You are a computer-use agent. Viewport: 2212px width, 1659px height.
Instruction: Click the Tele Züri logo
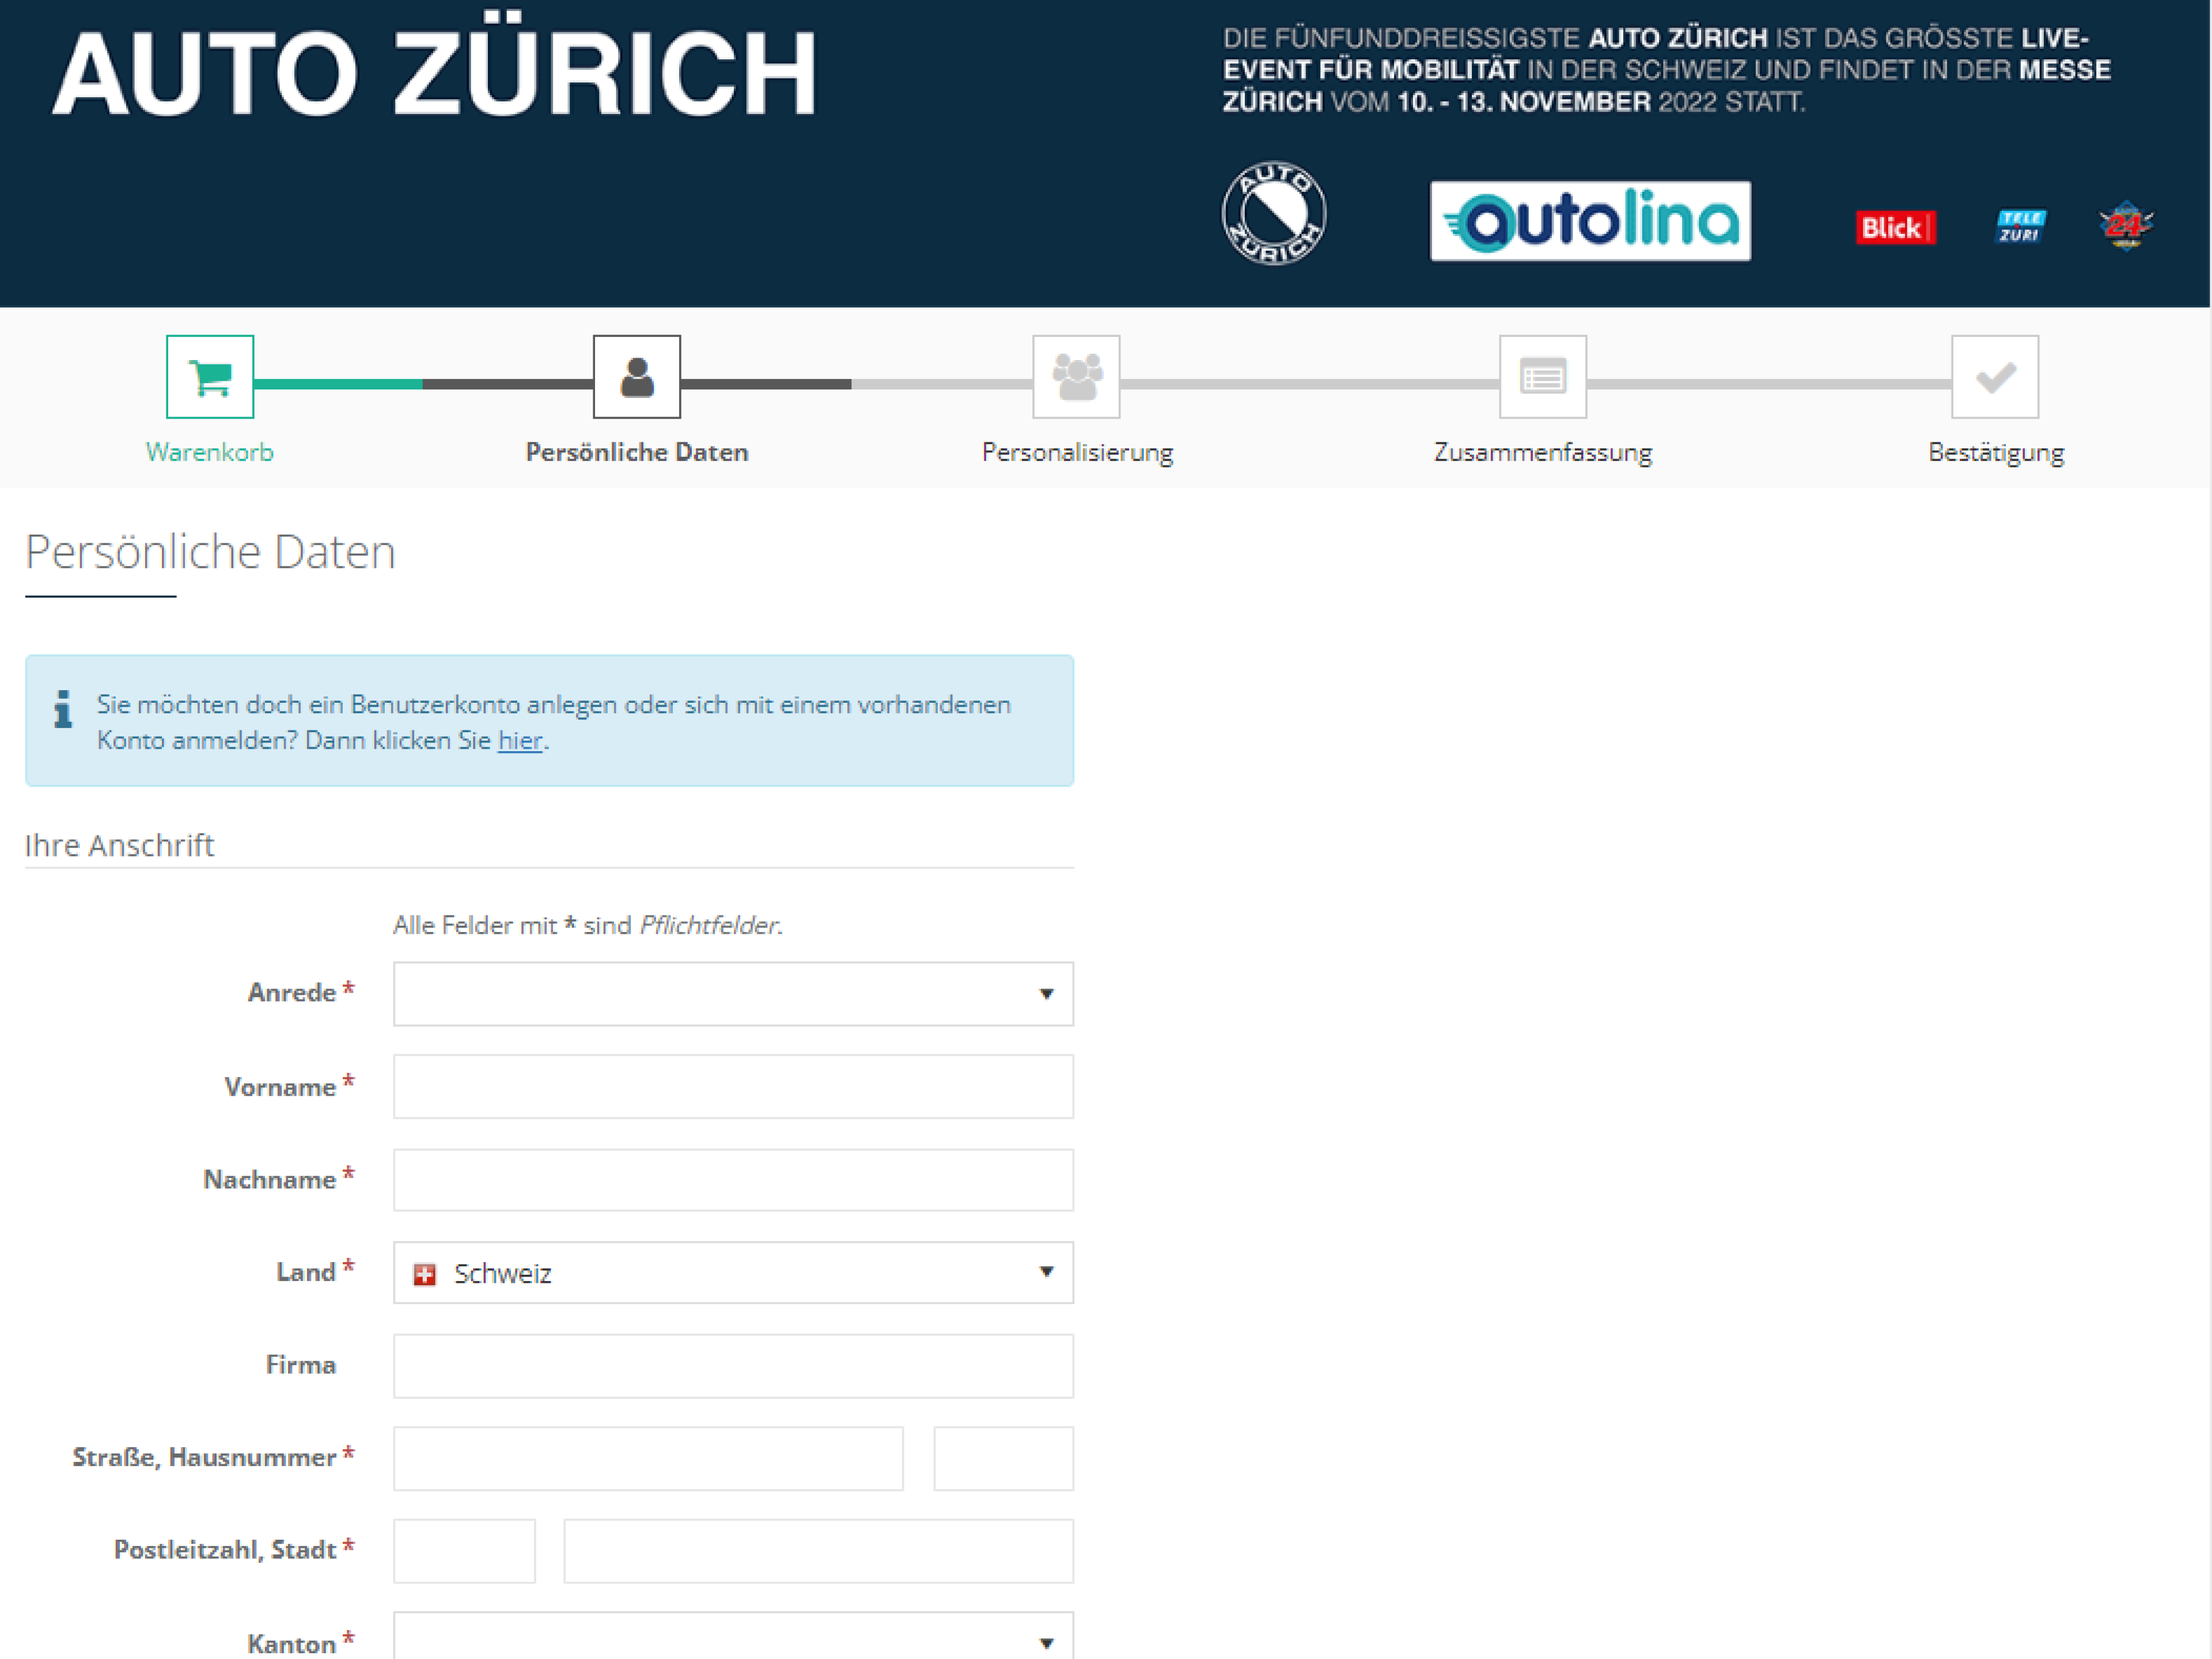coord(2021,226)
